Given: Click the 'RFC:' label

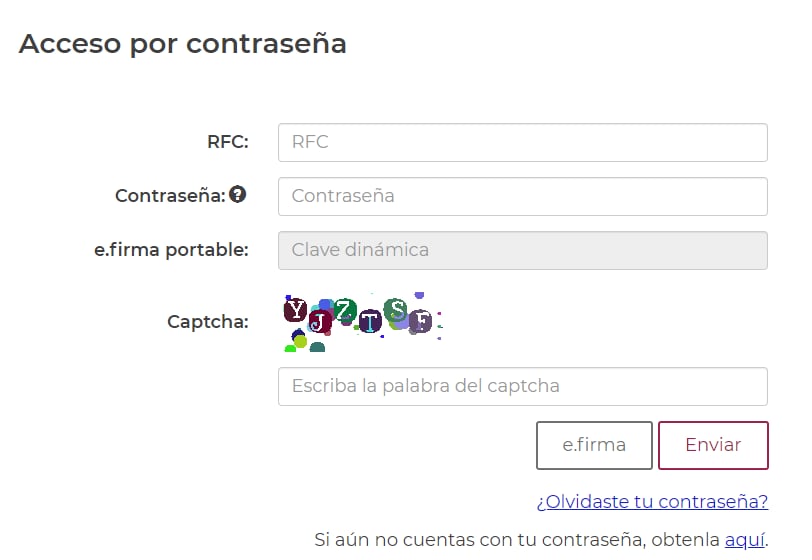Looking at the screenshot, I should coord(227,142).
